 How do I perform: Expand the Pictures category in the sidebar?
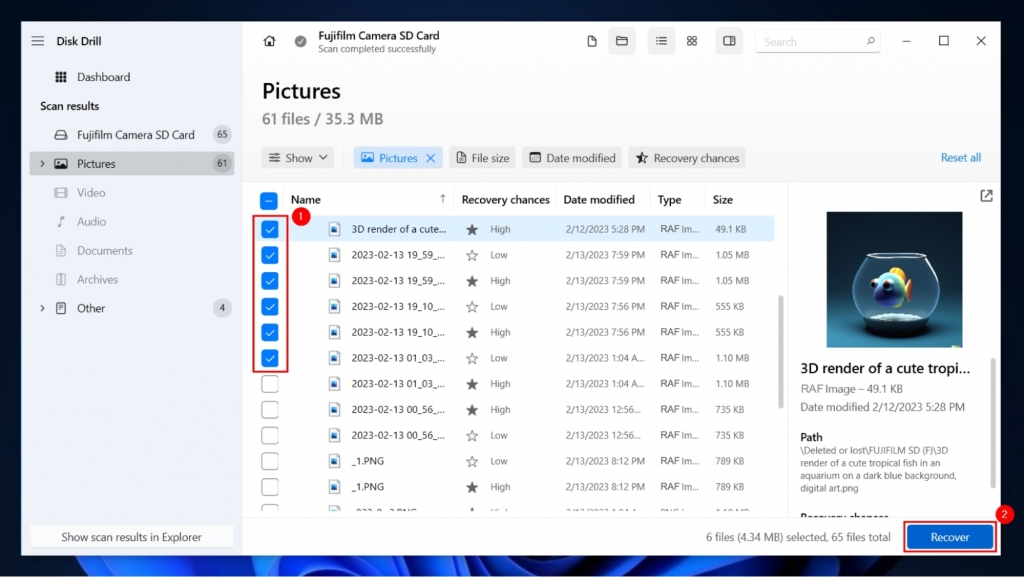[x=42, y=163]
